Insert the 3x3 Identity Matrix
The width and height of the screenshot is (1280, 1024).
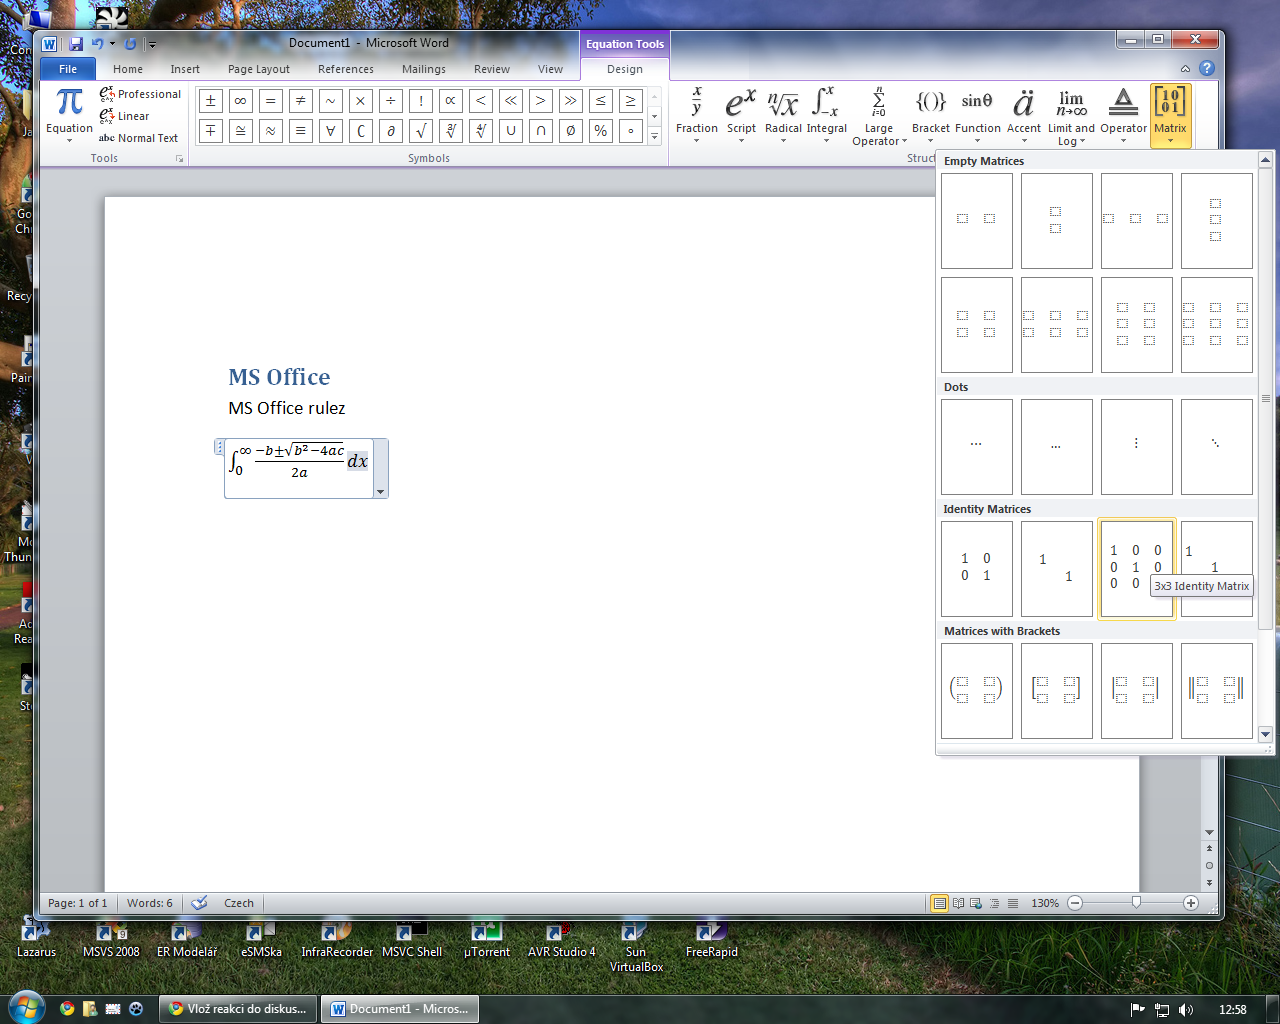[x=1137, y=569]
